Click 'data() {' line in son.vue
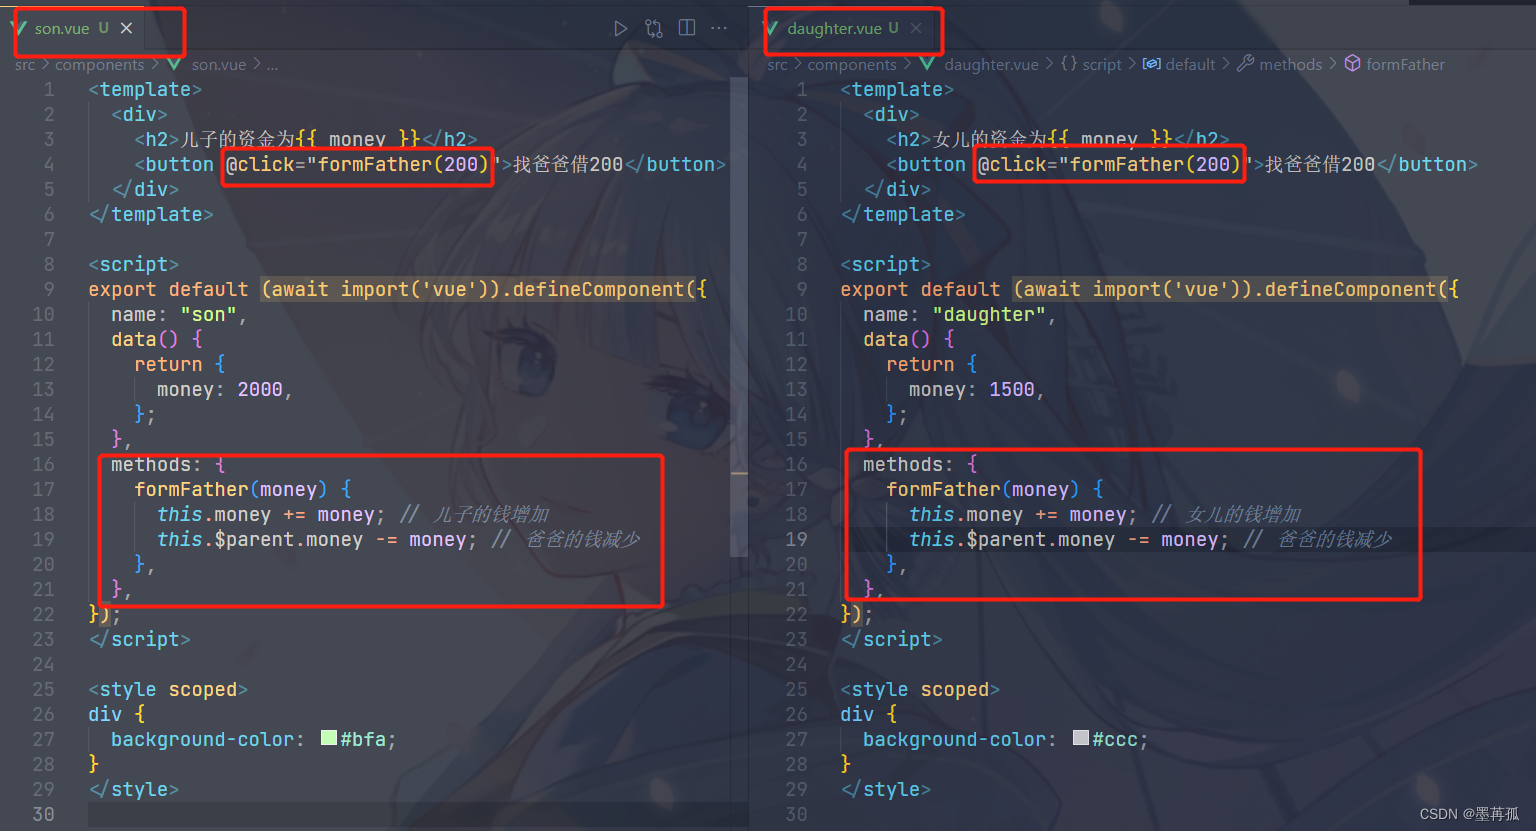 click(156, 339)
